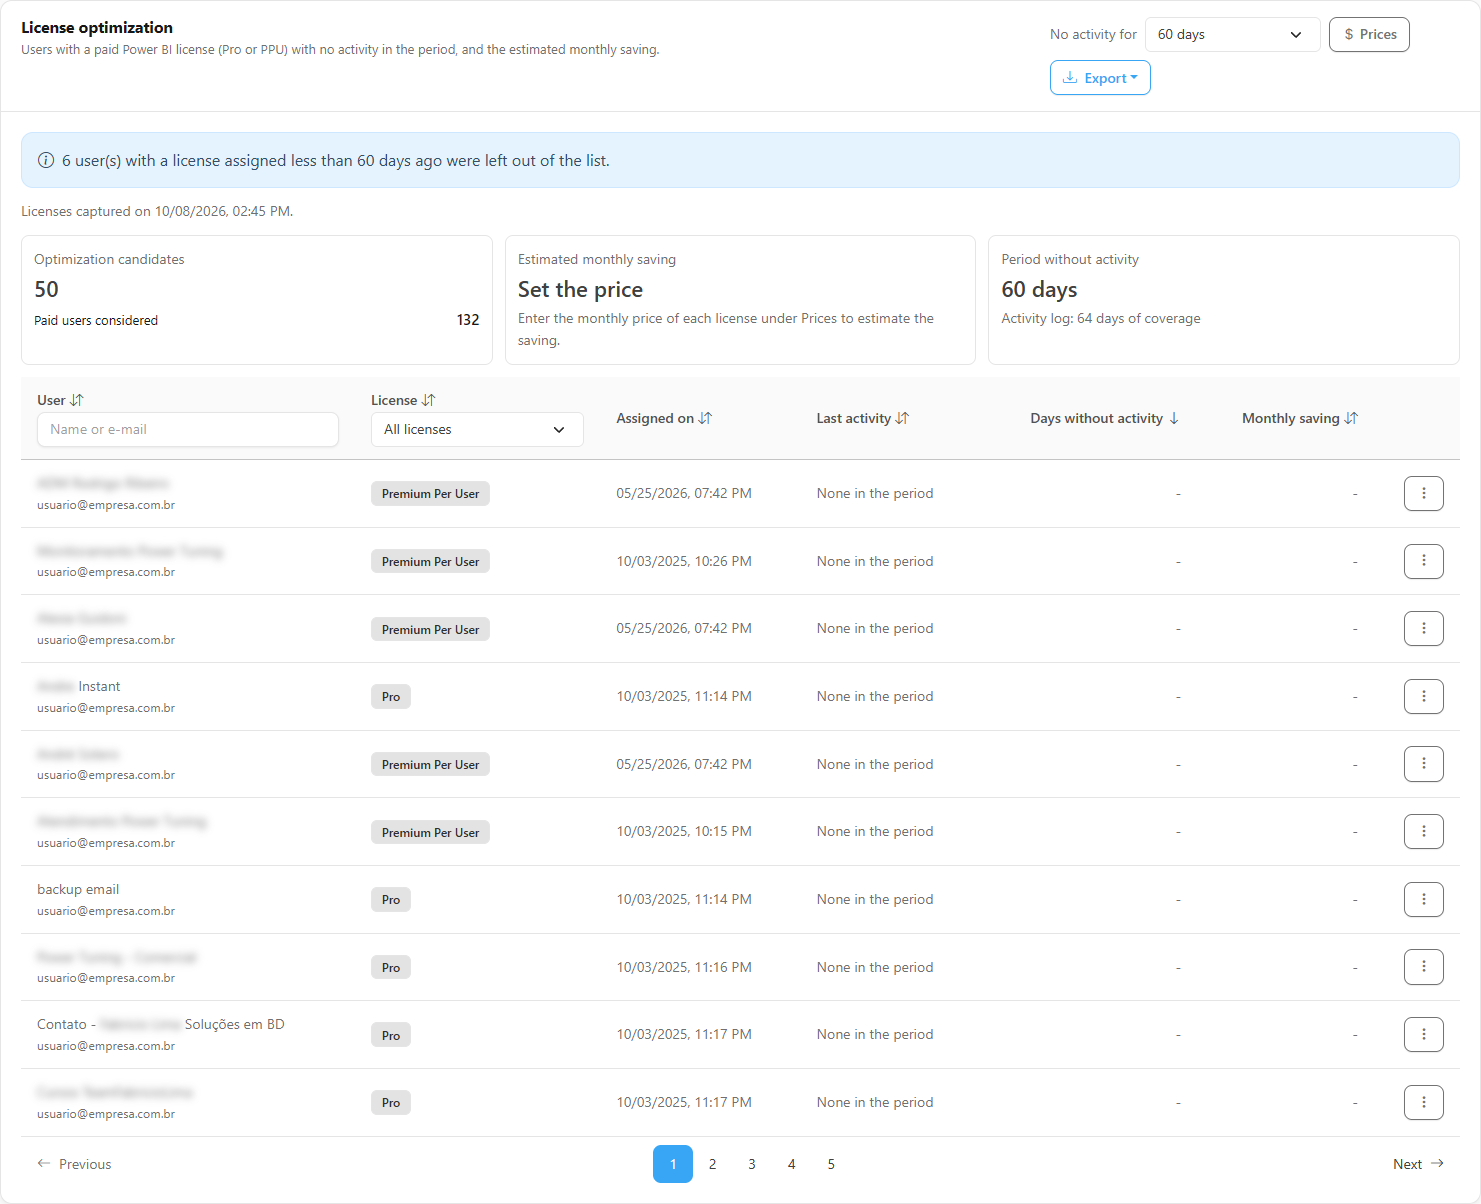
Task: Click the Licenses captured on timestamp text
Action: pyautogui.click(x=157, y=211)
